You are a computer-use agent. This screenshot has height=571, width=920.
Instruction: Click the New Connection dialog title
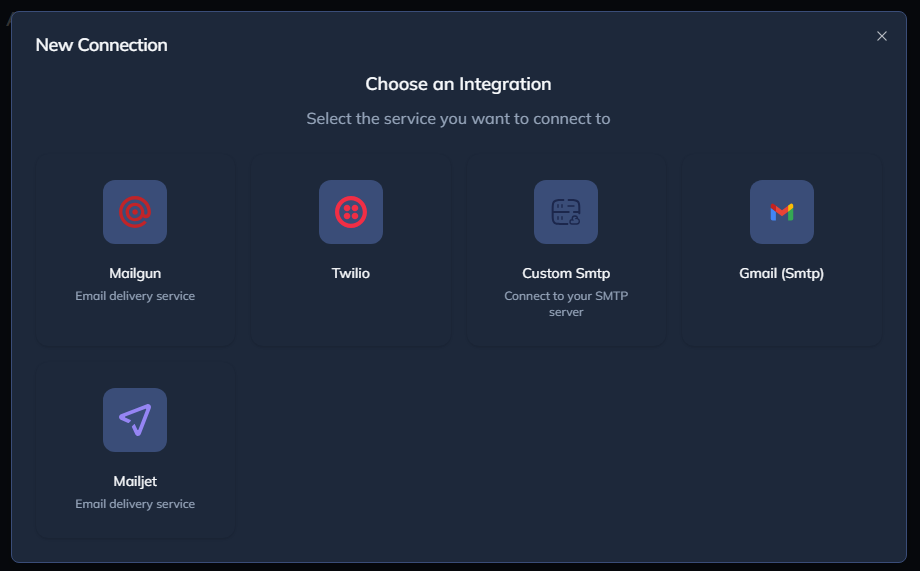pyautogui.click(x=102, y=45)
